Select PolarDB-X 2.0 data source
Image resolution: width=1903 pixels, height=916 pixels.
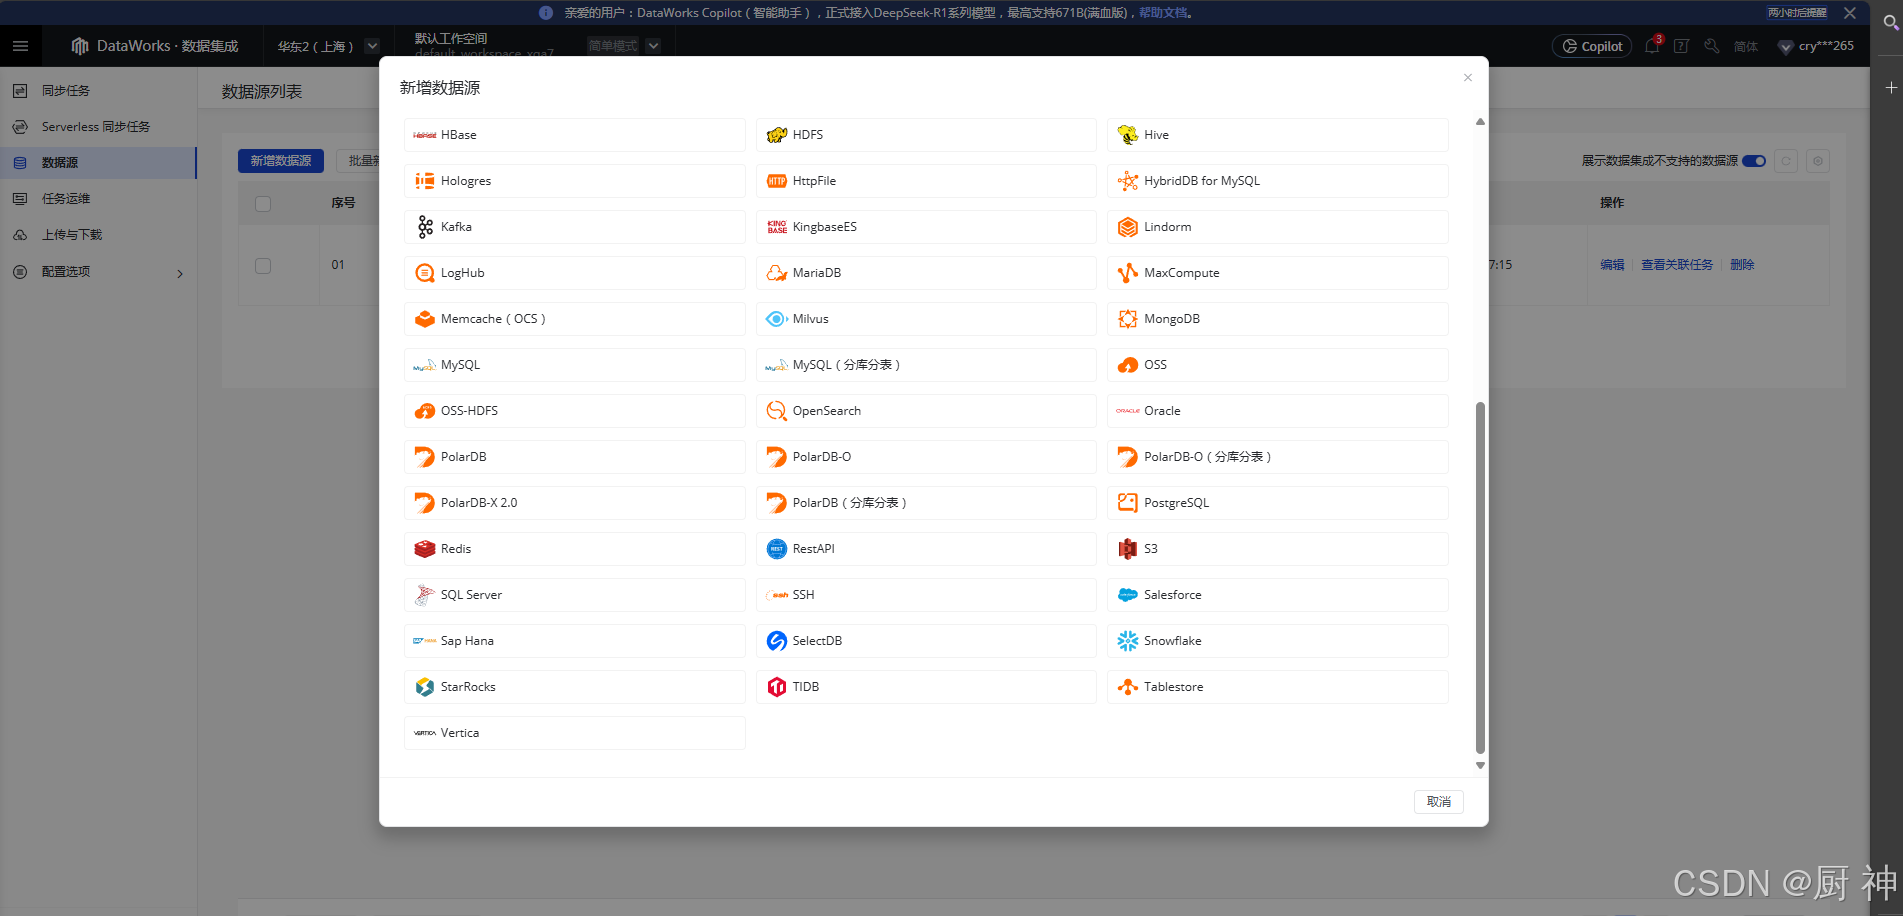(575, 503)
